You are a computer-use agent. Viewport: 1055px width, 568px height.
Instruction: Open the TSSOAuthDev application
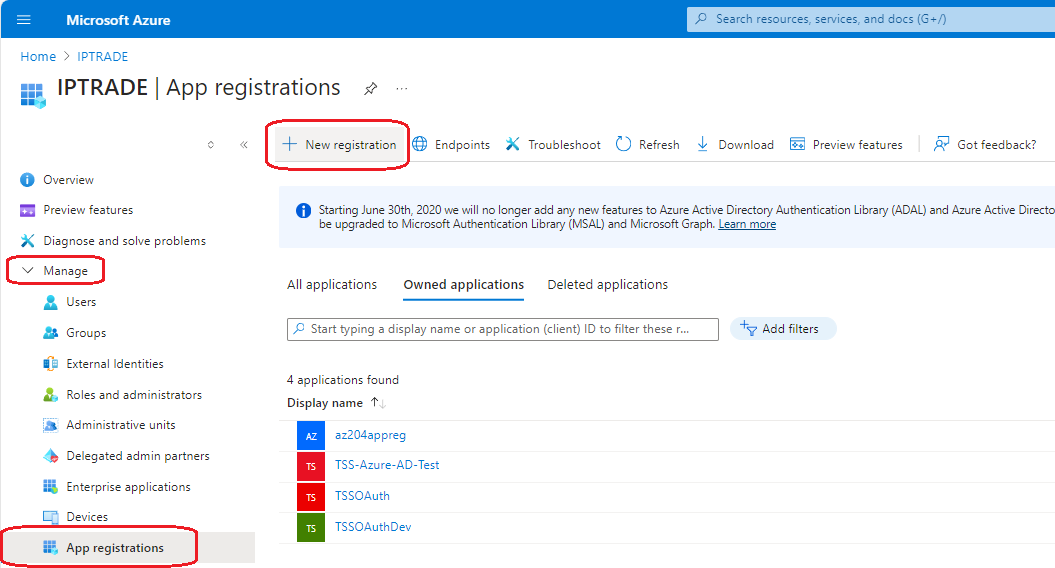pos(373,527)
